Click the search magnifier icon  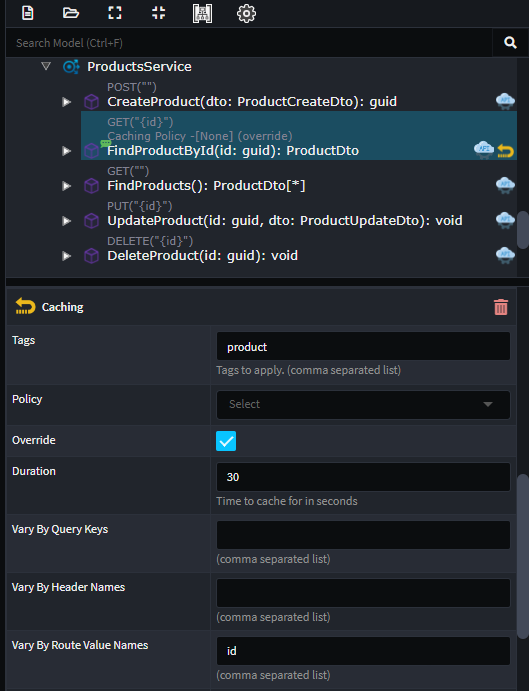tap(510, 43)
